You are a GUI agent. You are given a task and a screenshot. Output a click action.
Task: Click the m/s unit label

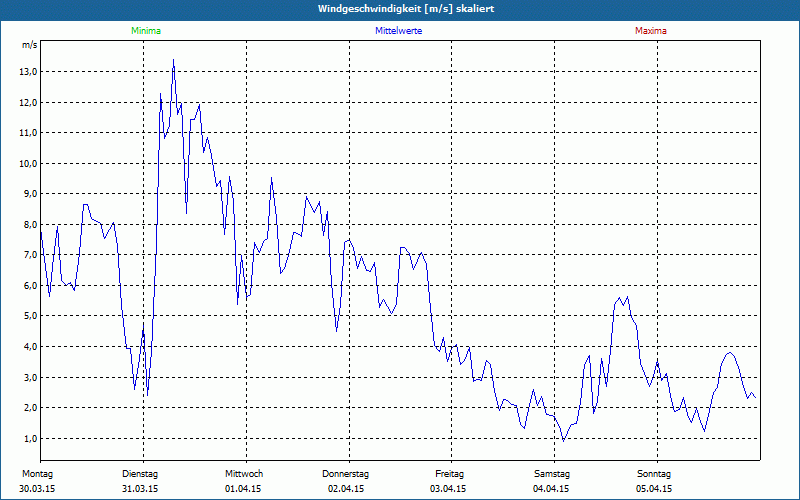29,45
